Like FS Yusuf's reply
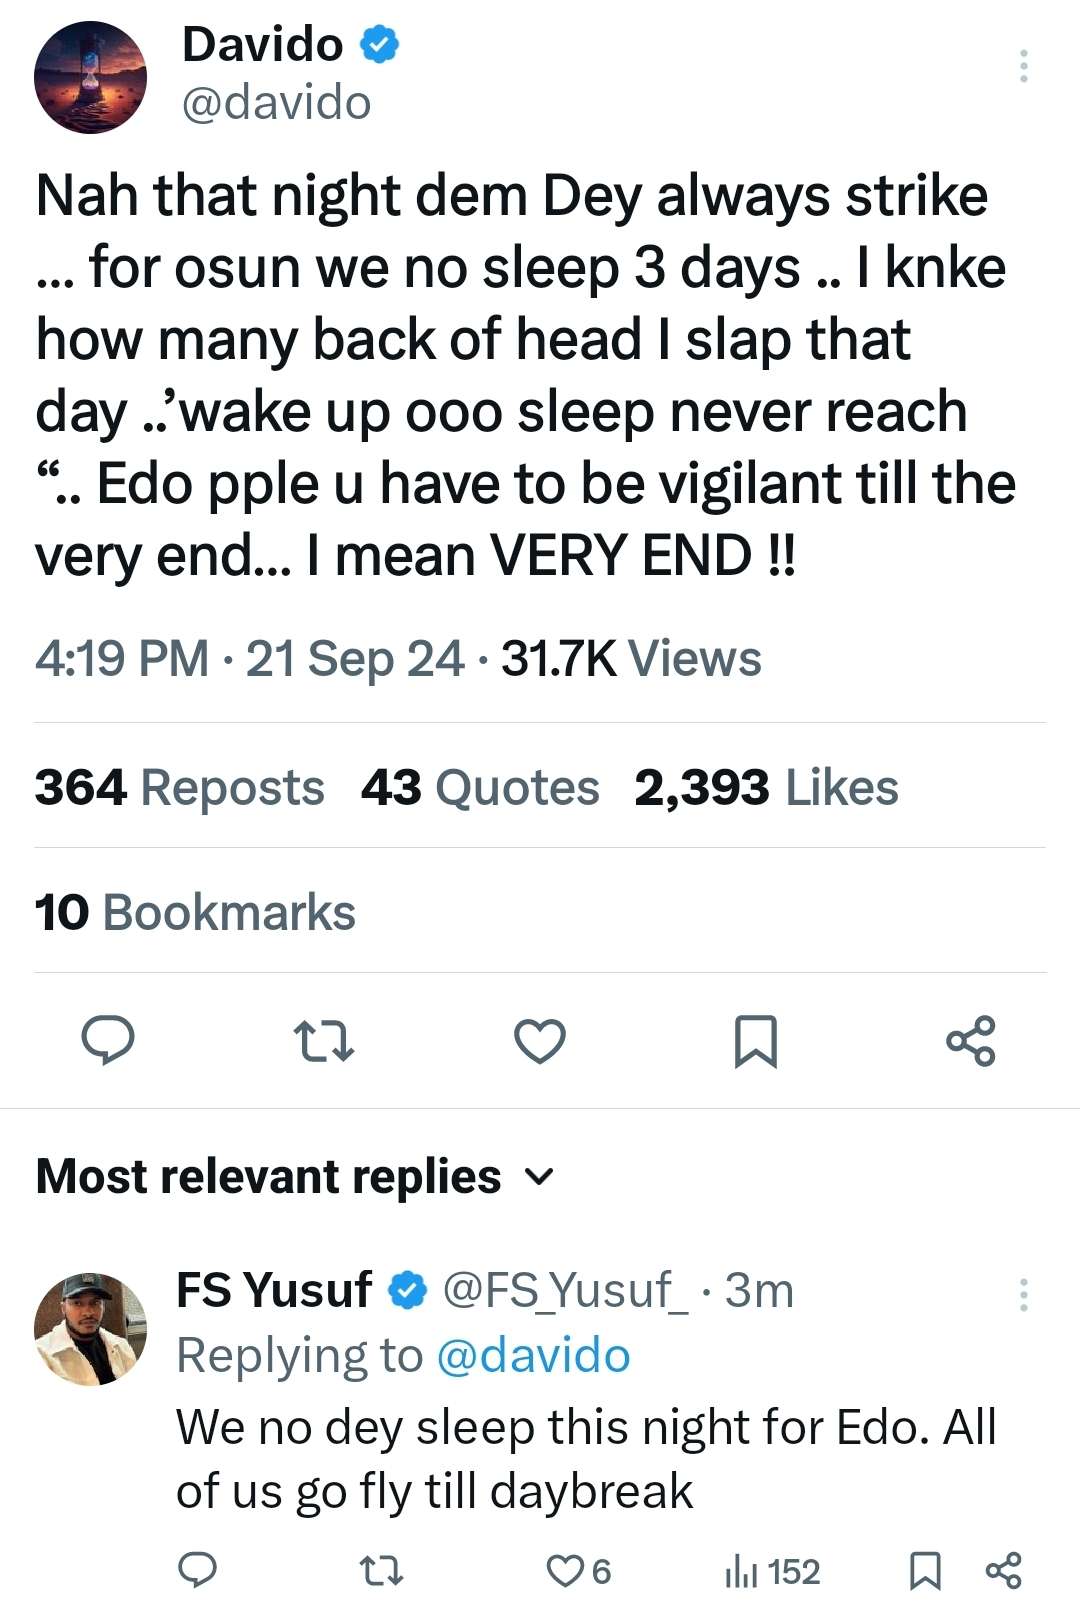 565,1571
